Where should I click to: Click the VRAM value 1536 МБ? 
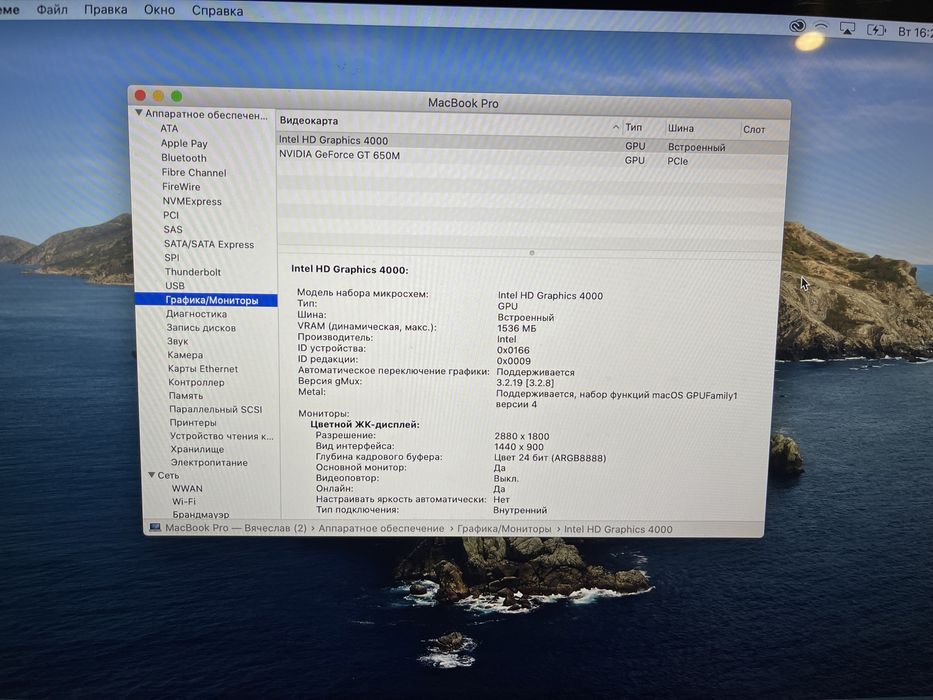pos(516,328)
